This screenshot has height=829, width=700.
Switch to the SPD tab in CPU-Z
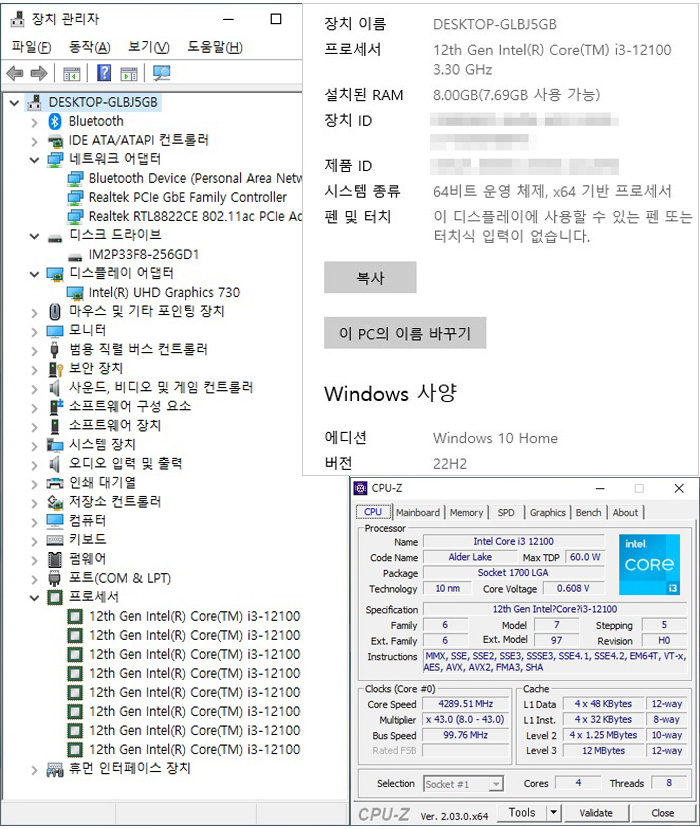click(x=506, y=512)
